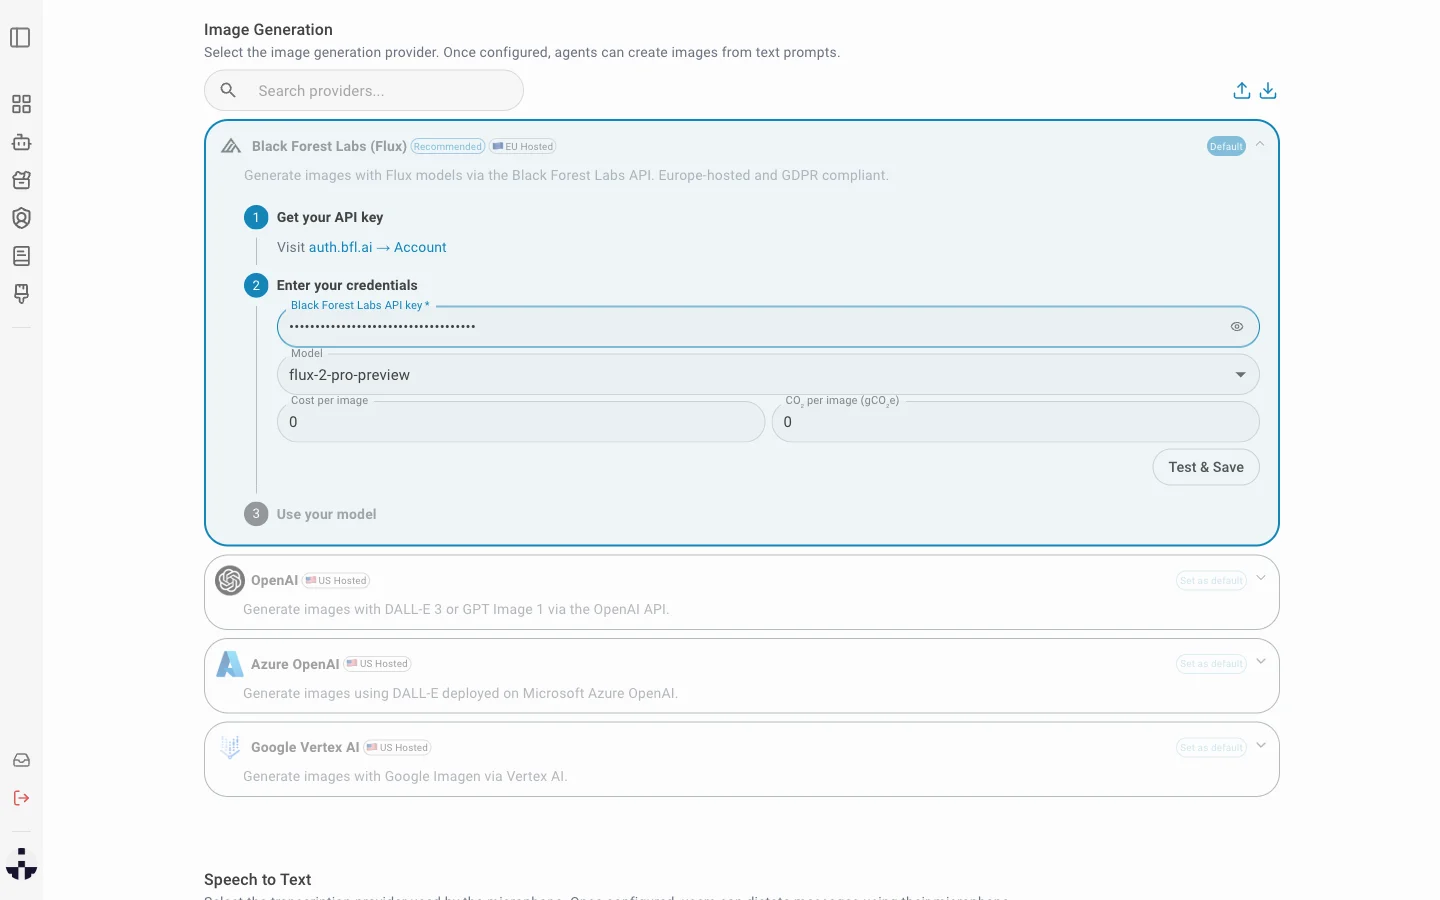Screen dimensions: 1440x900
Task: Click the Black Forest Labs API key field
Action: pyautogui.click(x=768, y=327)
